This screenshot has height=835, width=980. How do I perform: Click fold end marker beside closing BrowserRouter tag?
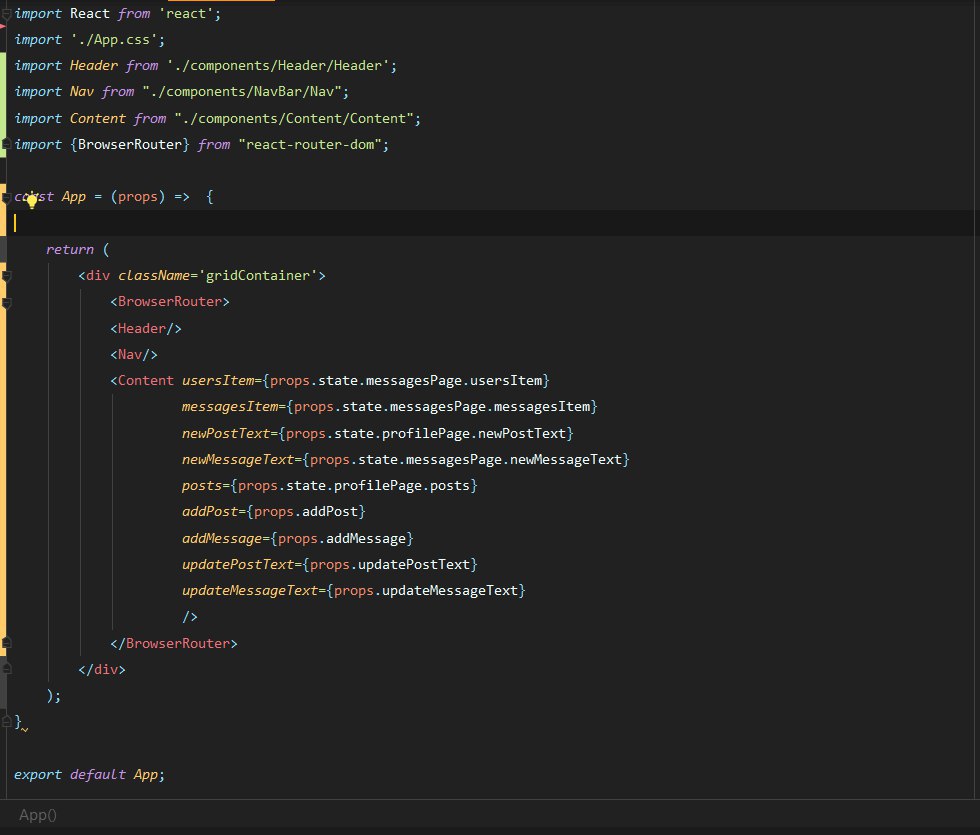click(6, 643)
